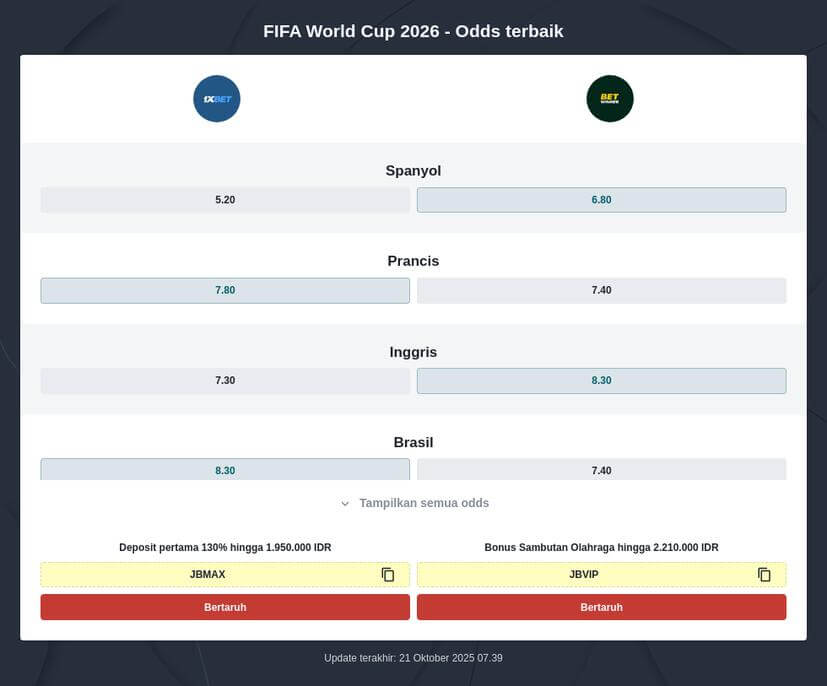Select Brasil odds 8.30

click(x=225, y=470)
